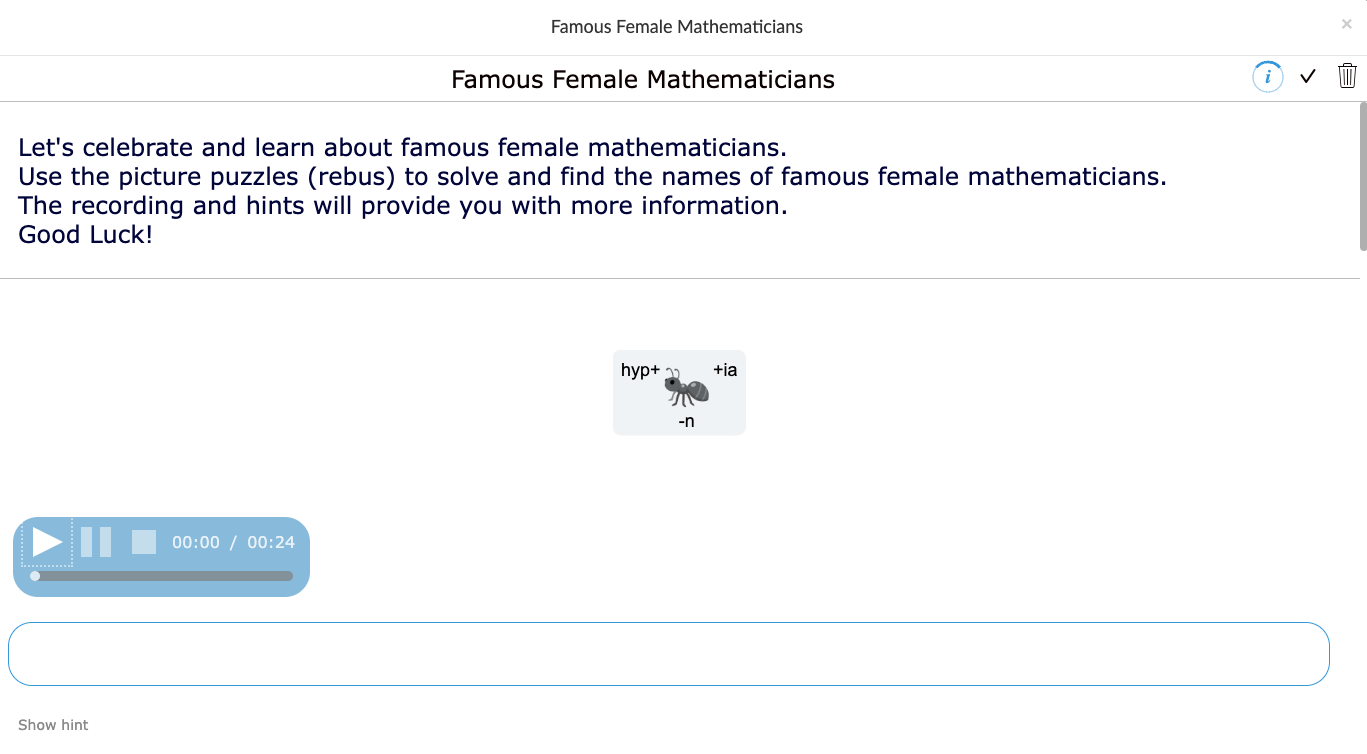Reveal extra details with the circular info badge

point(1267,76)
